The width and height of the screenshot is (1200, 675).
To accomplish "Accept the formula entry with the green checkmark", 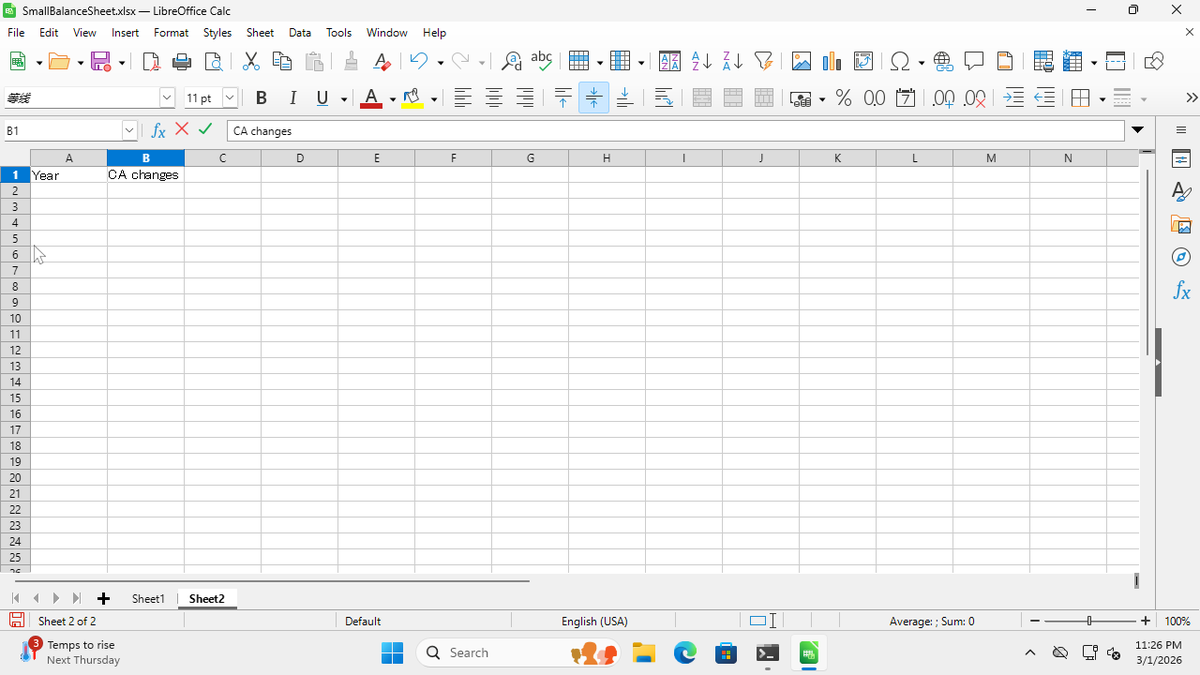I will click(x=205, y=130).
